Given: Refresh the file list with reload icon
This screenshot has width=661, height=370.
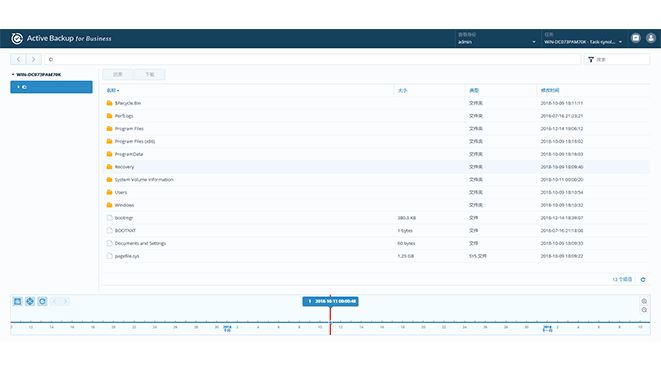Looking at the screenshot, I should 643,279.
